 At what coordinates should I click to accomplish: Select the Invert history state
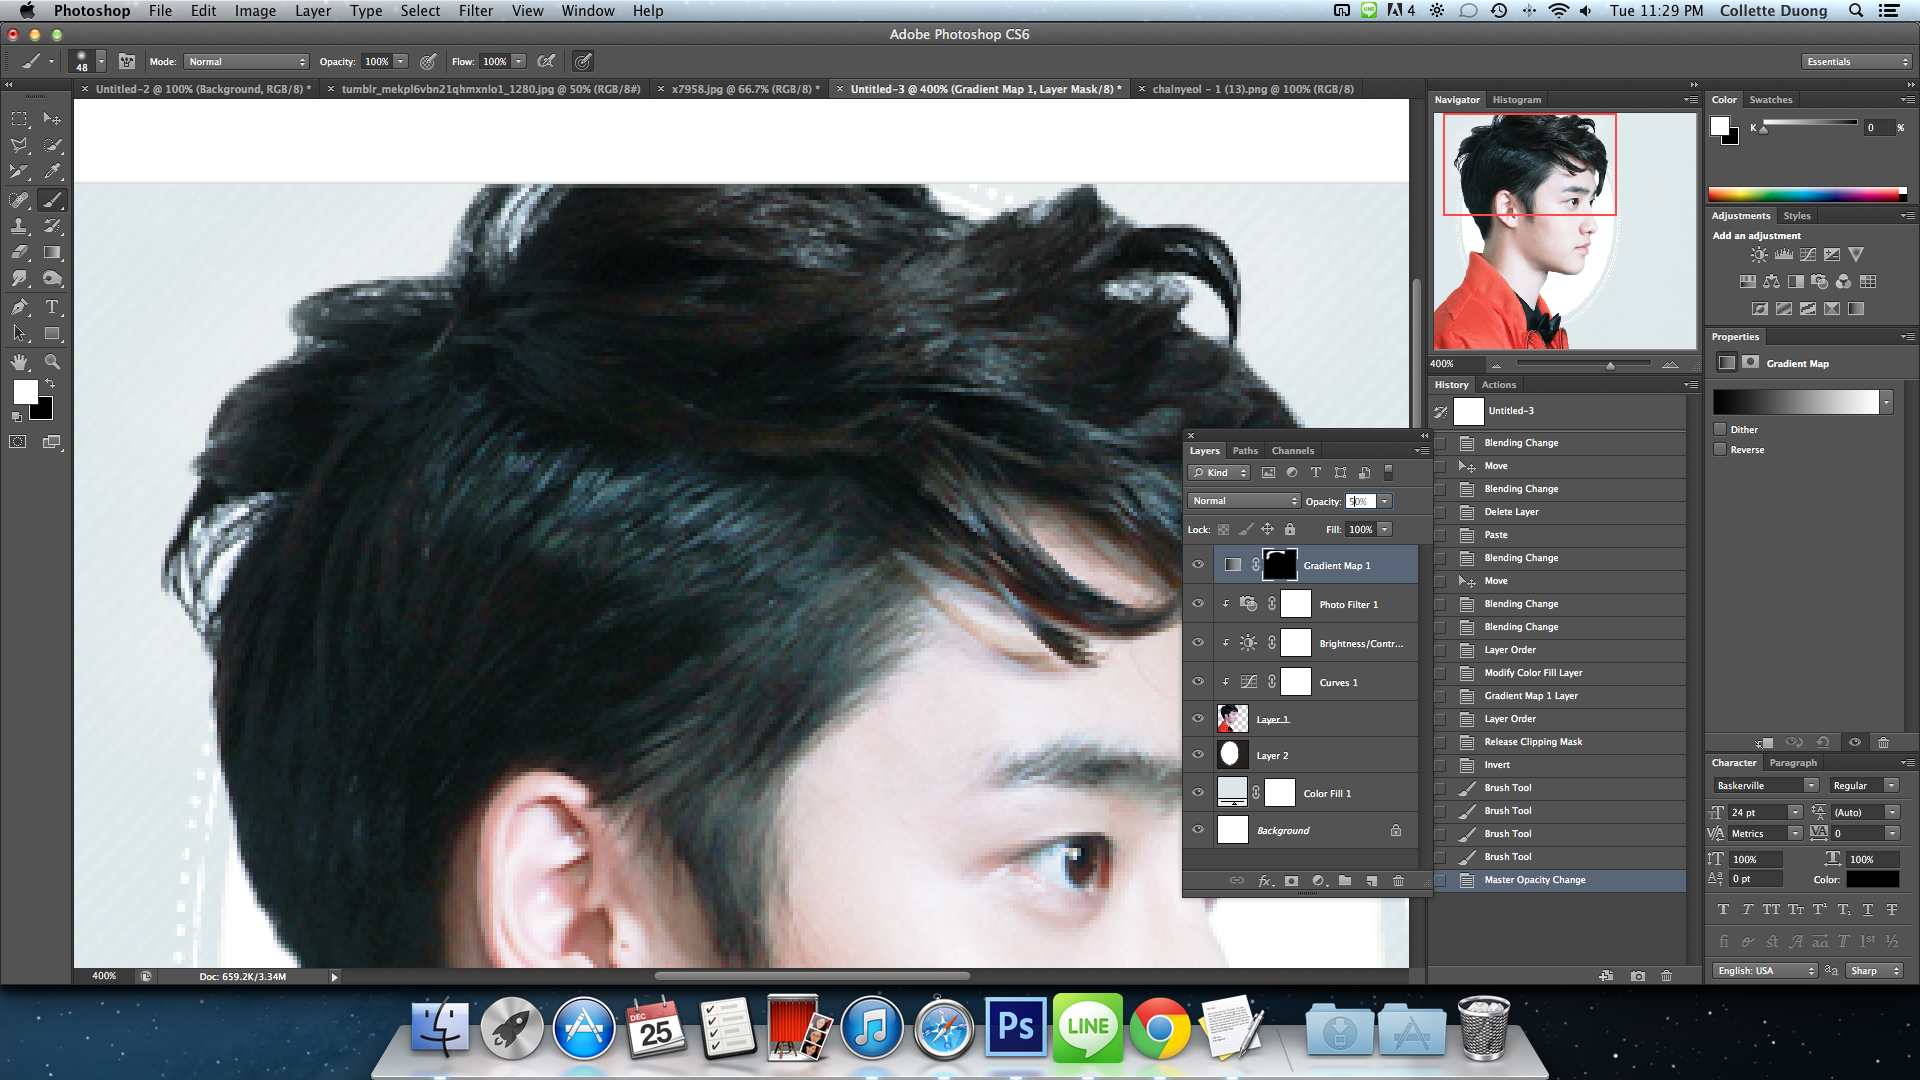click(x=1497, y=765)
